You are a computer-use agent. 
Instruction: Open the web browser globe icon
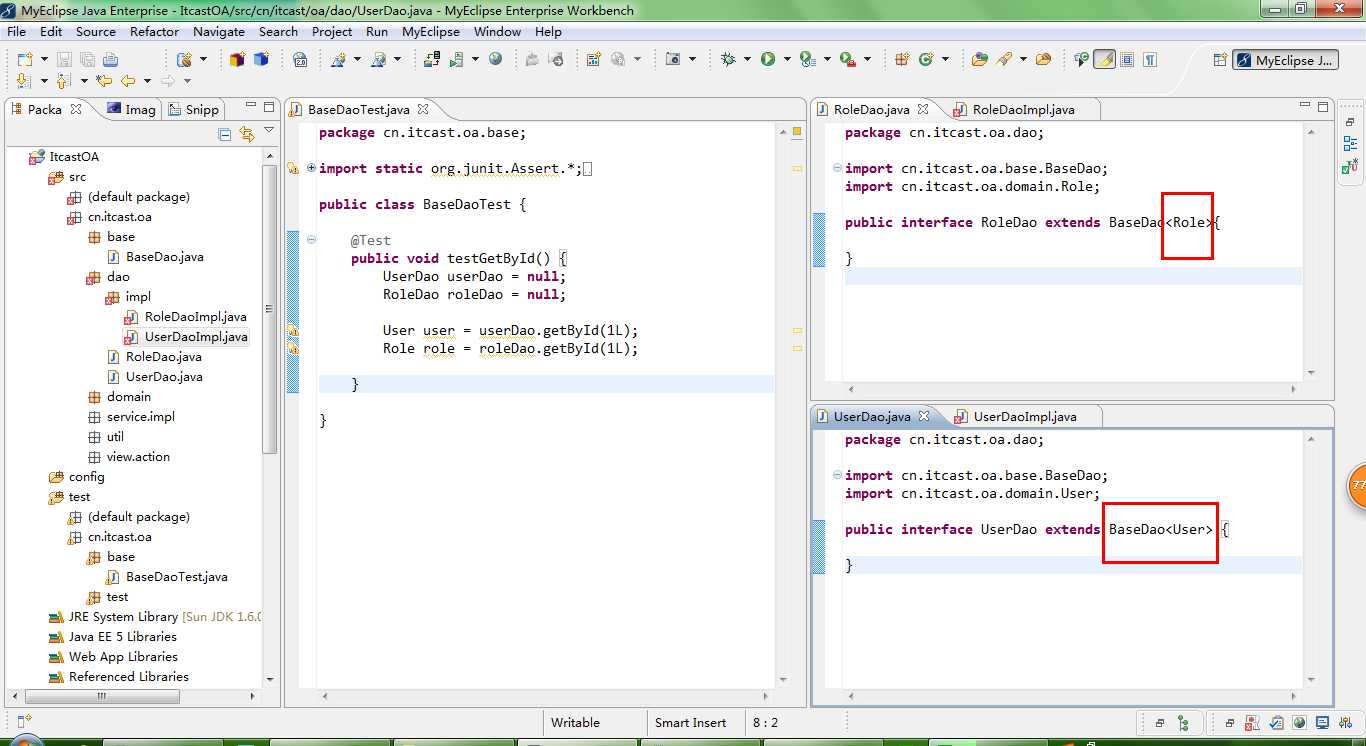point(495,60)
